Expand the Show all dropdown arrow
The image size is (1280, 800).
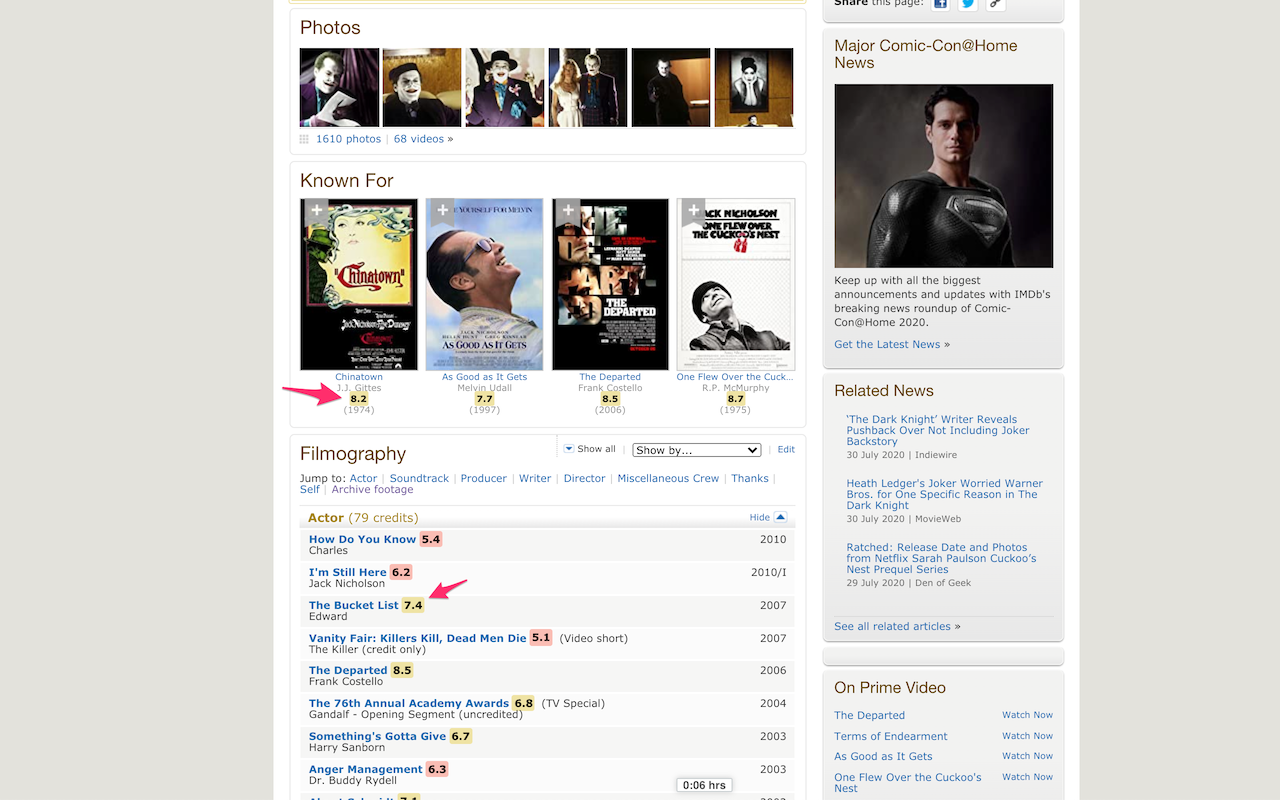567,448
